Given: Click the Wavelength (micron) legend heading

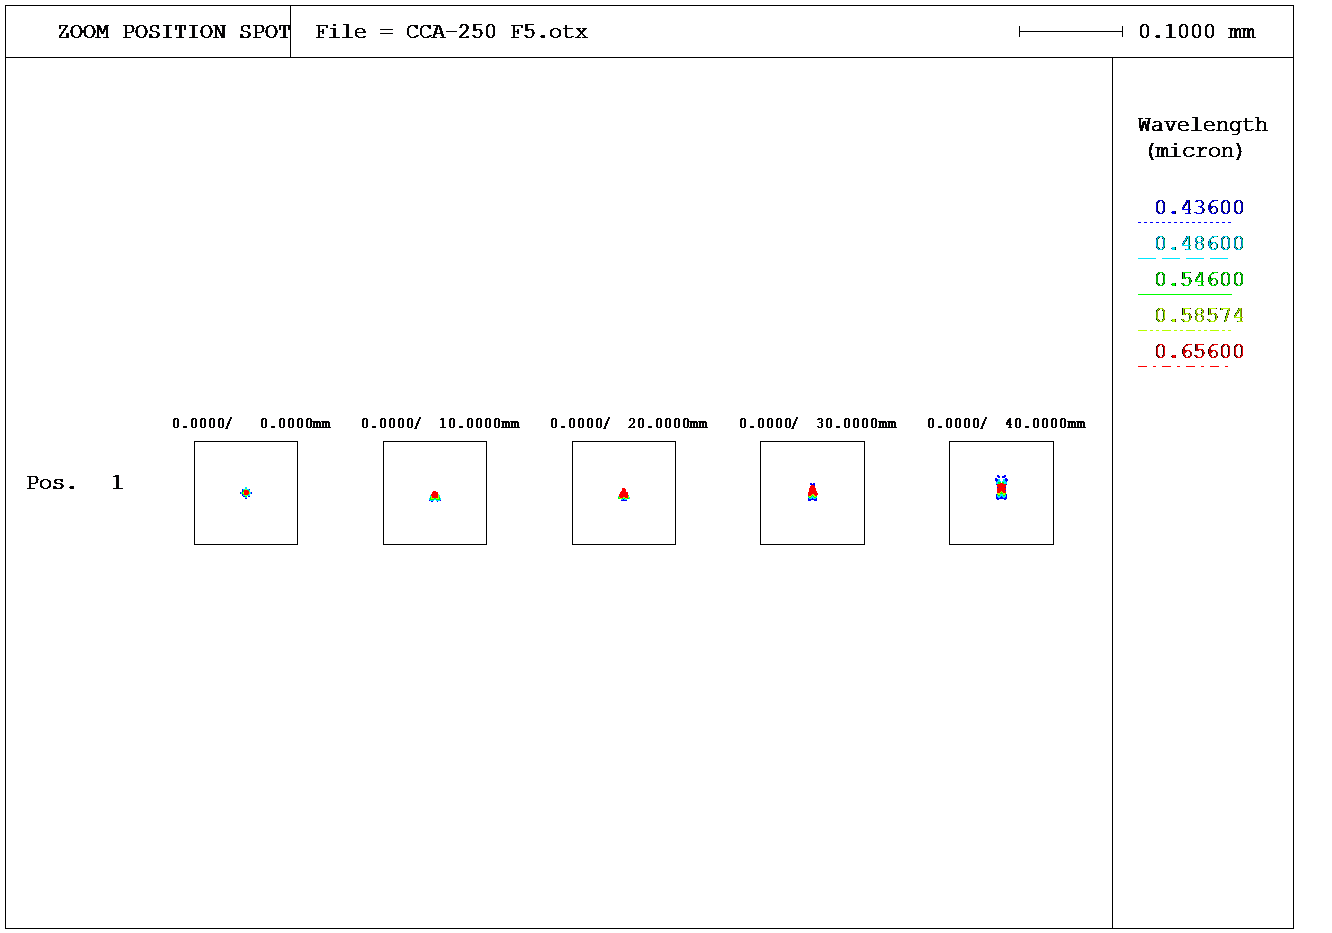Looking at the screenshot, I should tap(1201, 138).
